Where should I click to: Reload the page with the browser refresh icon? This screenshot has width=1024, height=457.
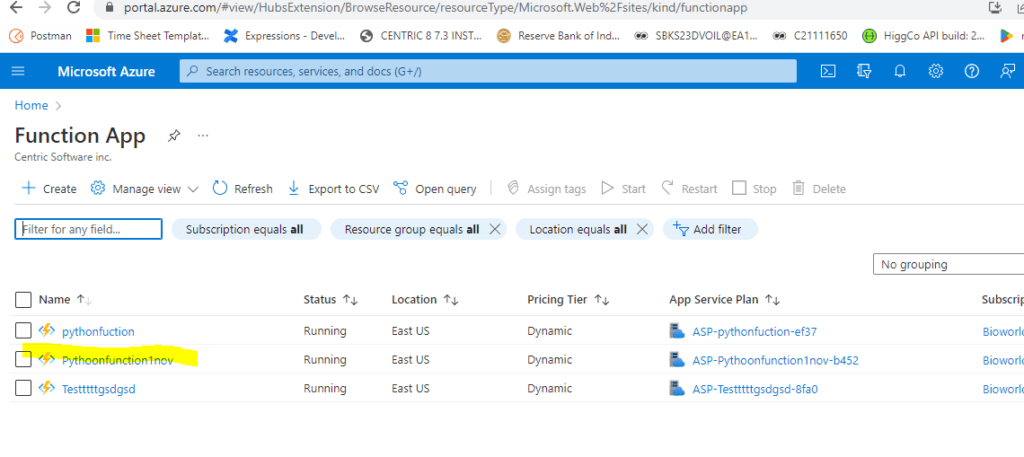74,7
